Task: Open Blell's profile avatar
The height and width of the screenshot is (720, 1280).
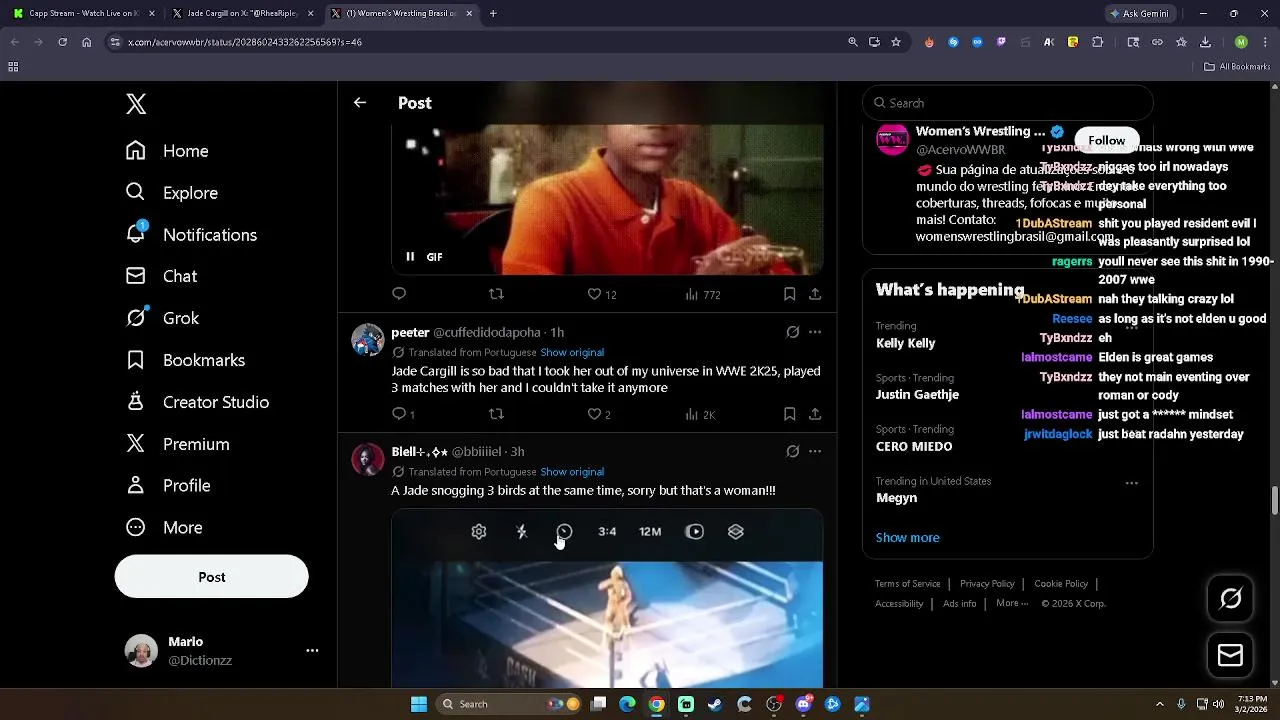Action: coord(368,460)
